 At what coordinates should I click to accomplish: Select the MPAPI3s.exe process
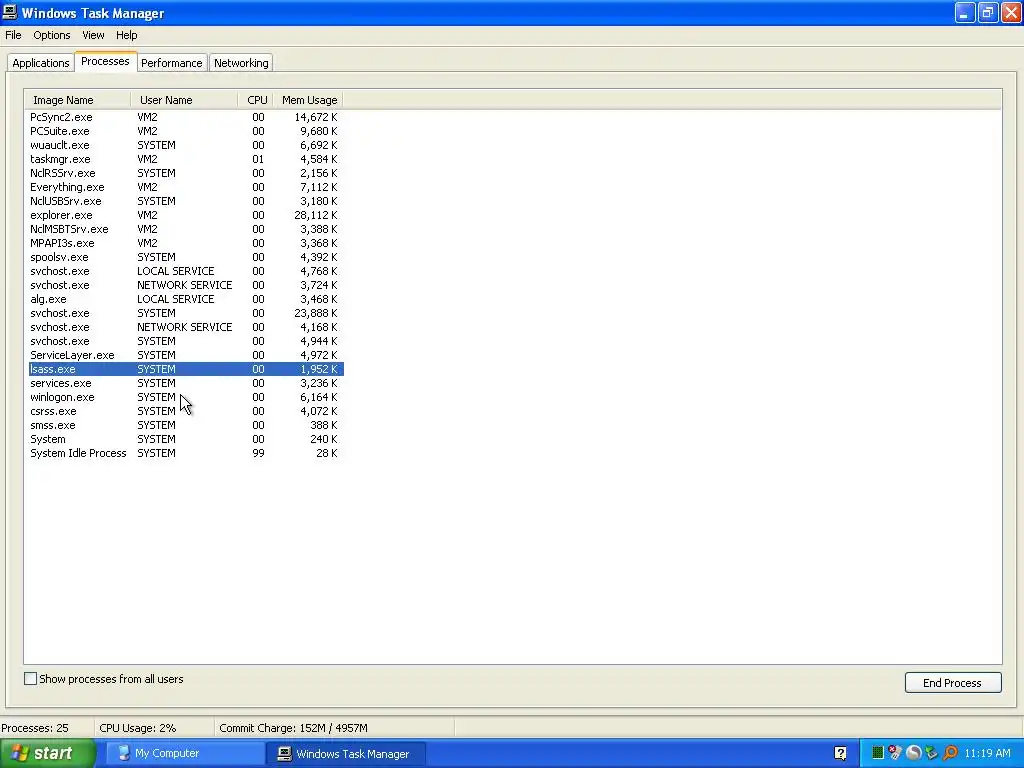[x=186, y=243]
